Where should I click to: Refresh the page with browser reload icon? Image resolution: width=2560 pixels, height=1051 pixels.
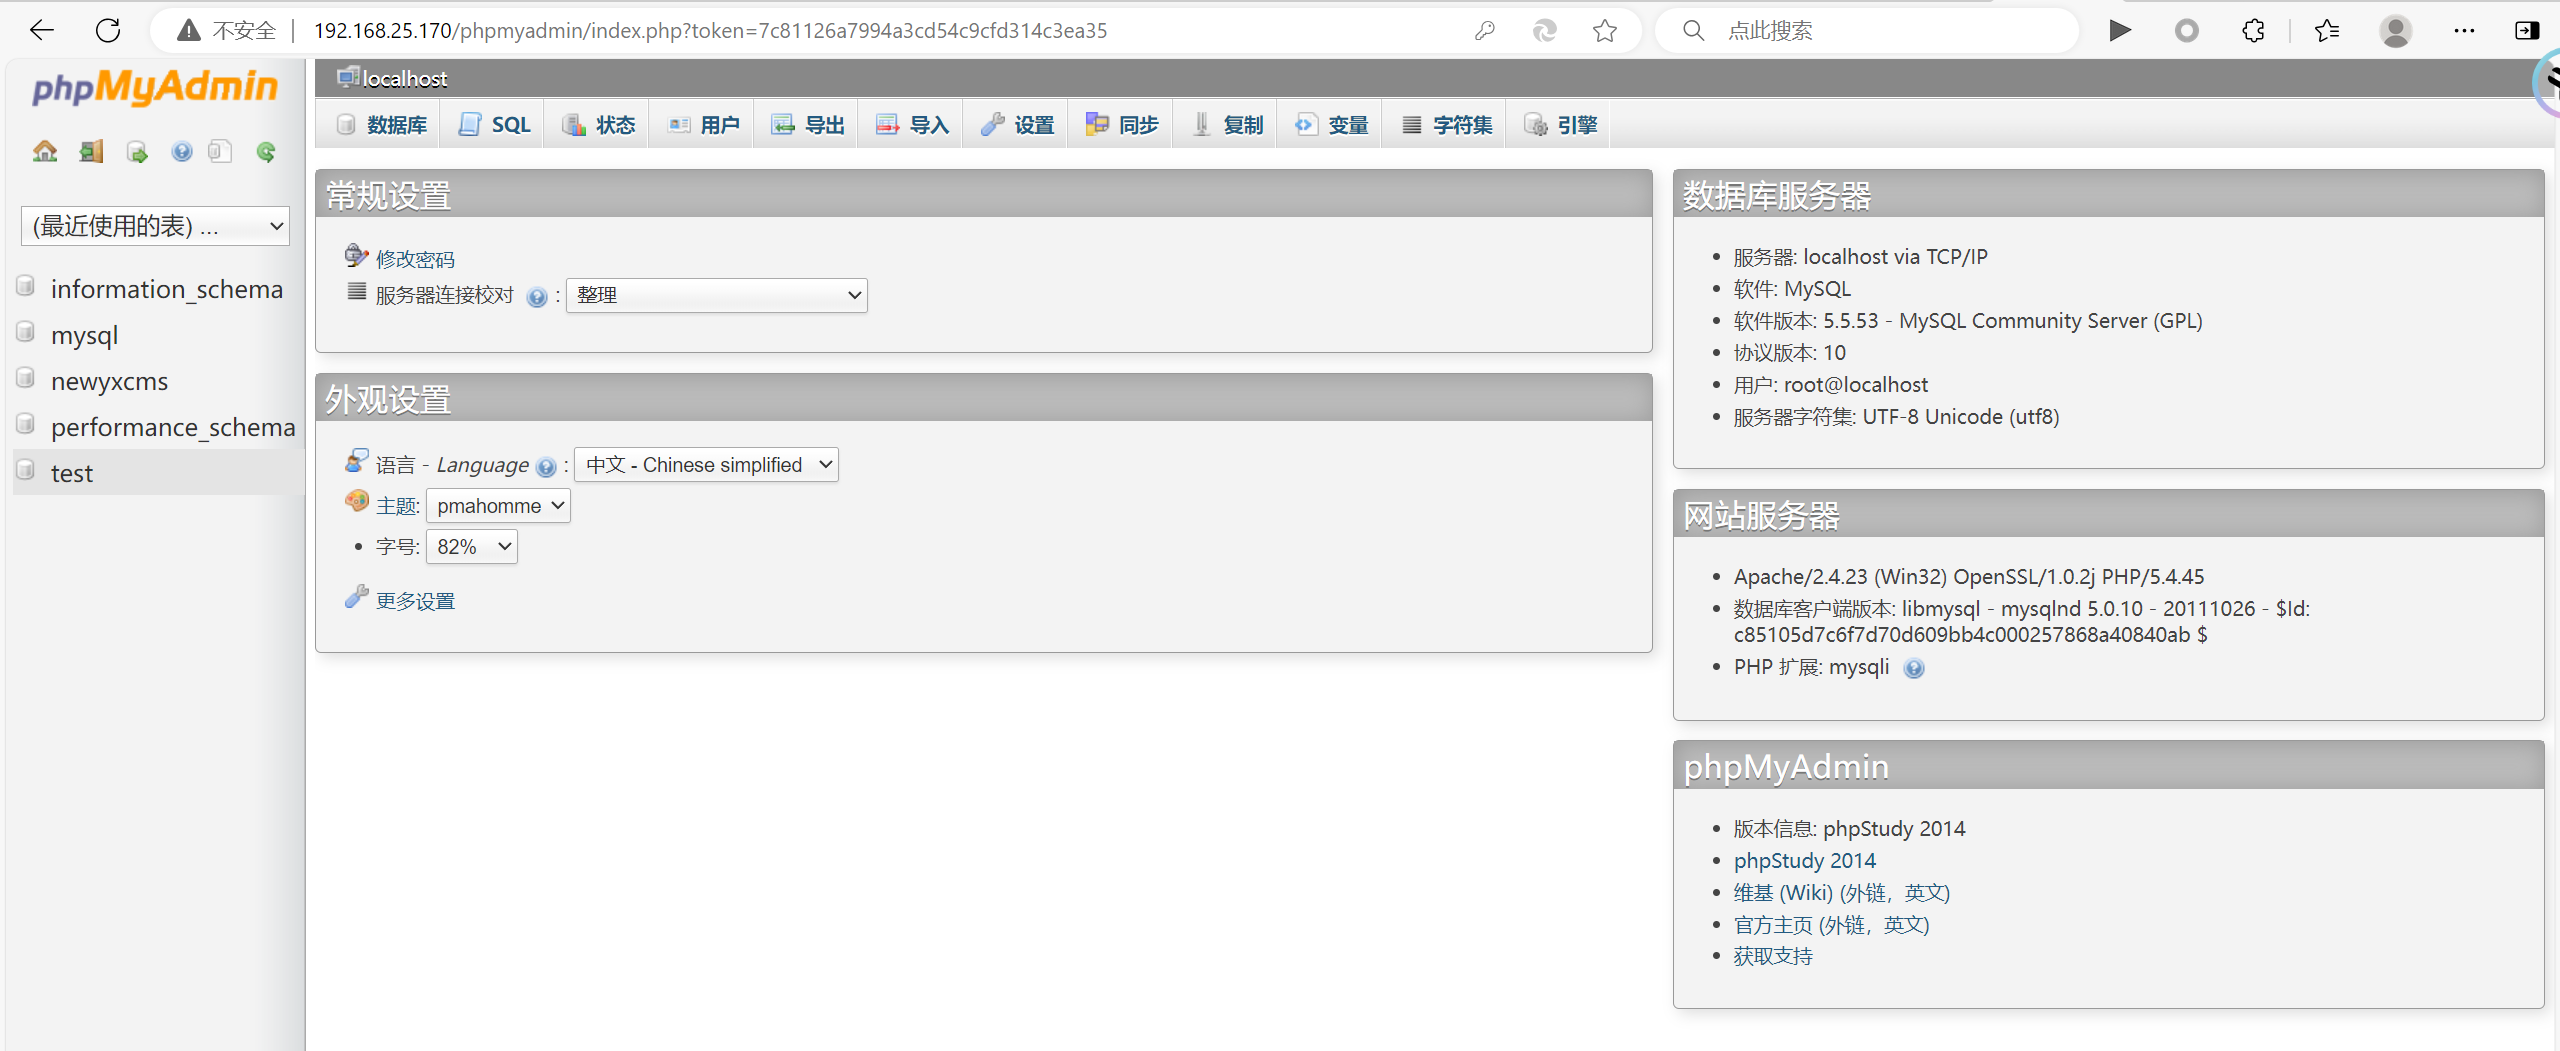[108, 30]
